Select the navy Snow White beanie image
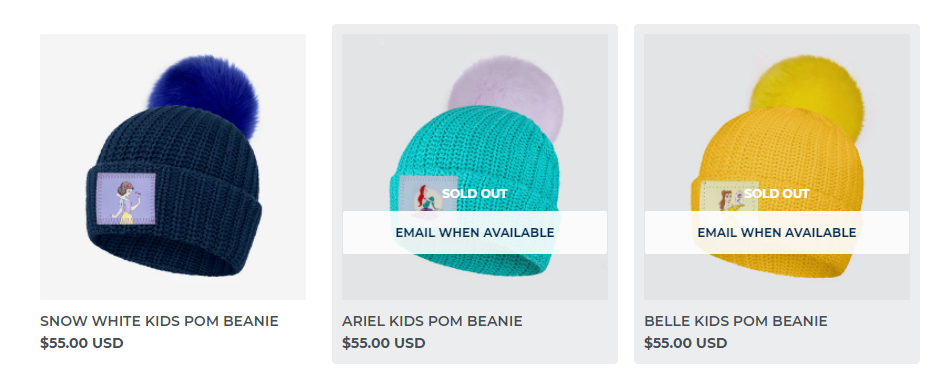 173,167
